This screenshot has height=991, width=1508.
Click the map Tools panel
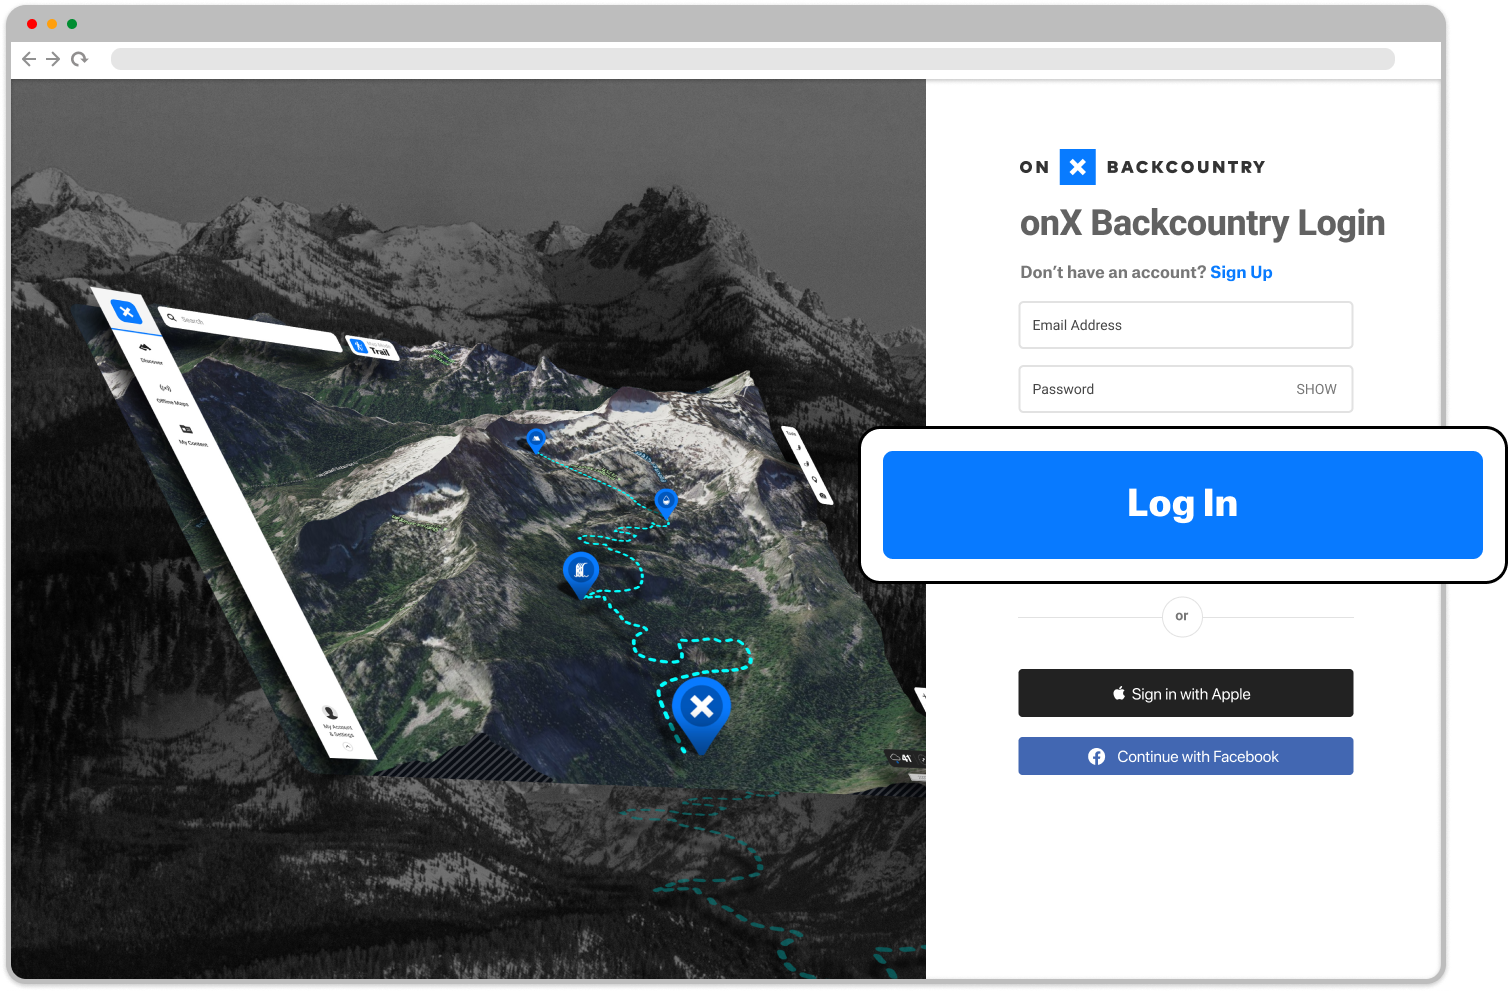[x=807, y=465]
